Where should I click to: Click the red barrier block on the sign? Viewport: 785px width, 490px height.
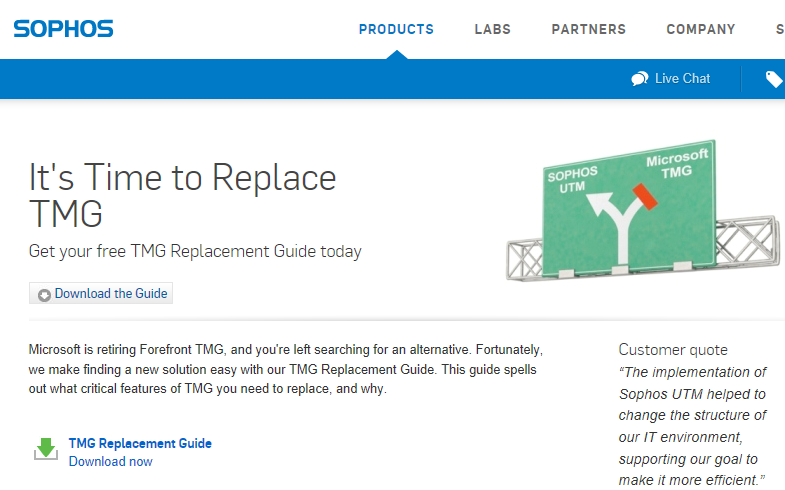coord(645,195)
